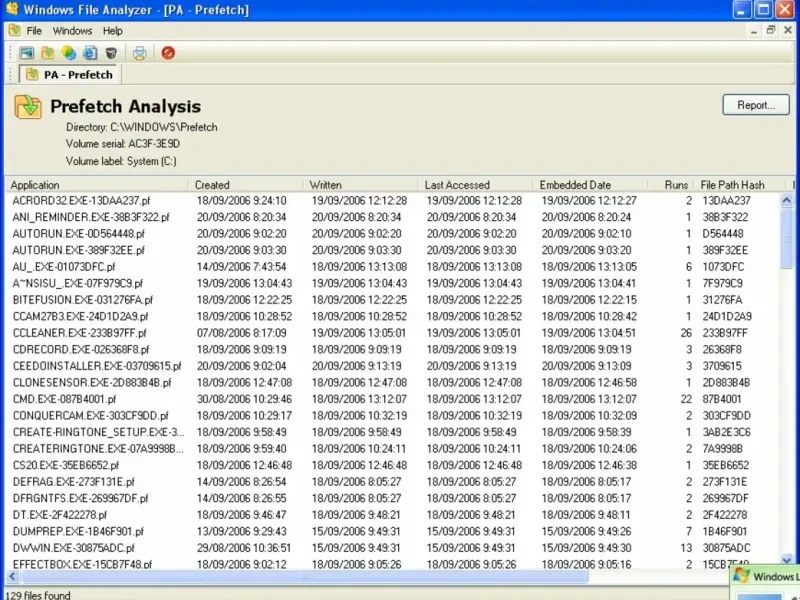Launch the Prefetch Analyzer toolbar icon
The image size is (800, 600).
coord(48,53)
